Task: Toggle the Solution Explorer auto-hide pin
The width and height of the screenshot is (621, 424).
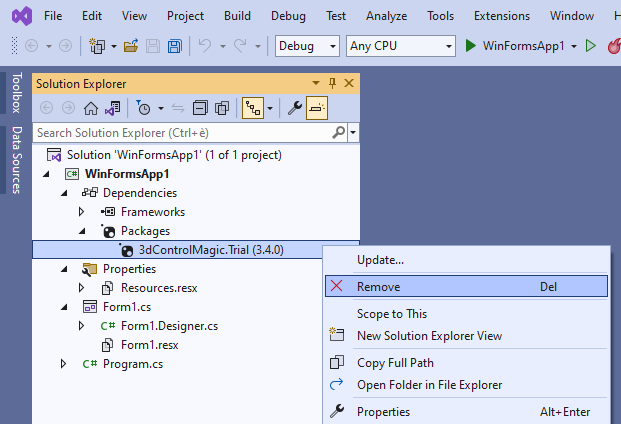Action: pyautogui.click(x=333, y=84)
